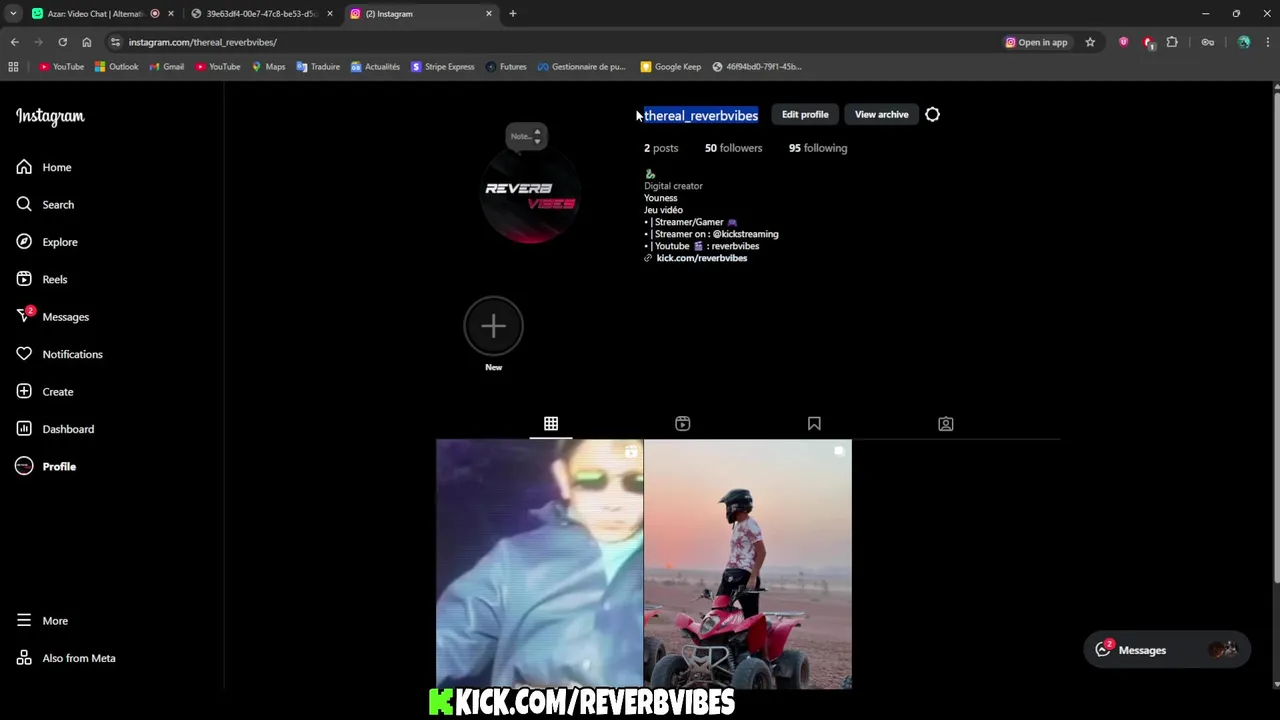Open Maps bookmark
This screenshot has width=1280, height=720.
click(268, 67)
